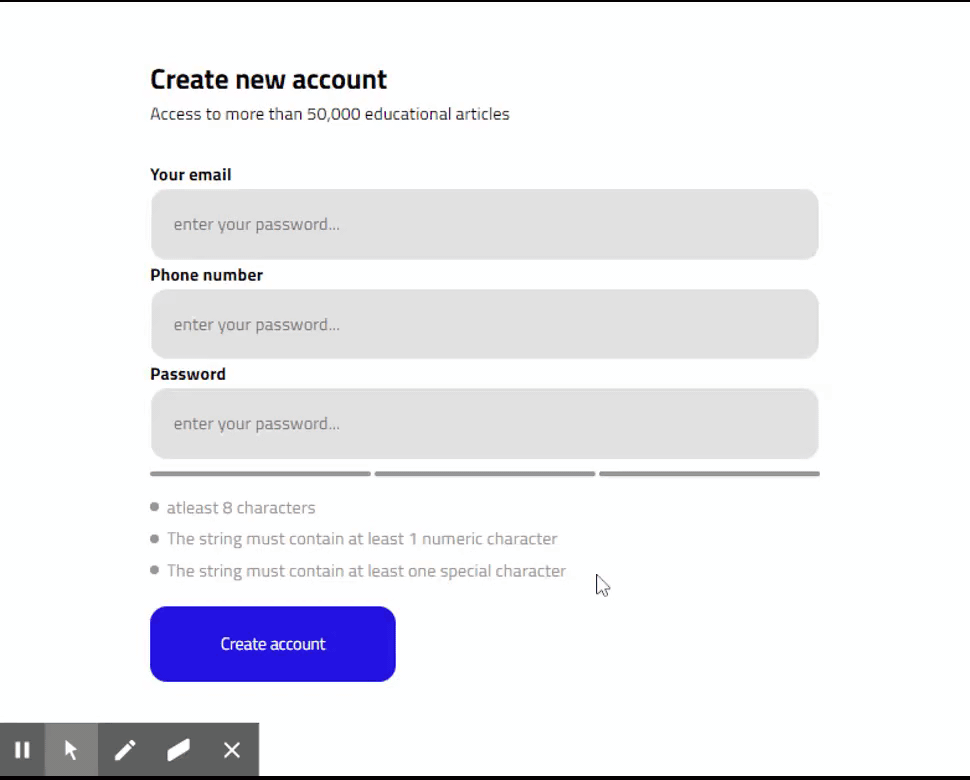Click the pause icon in annotation toolbar
The image size is (970, 780).
(x=22, y=750)
